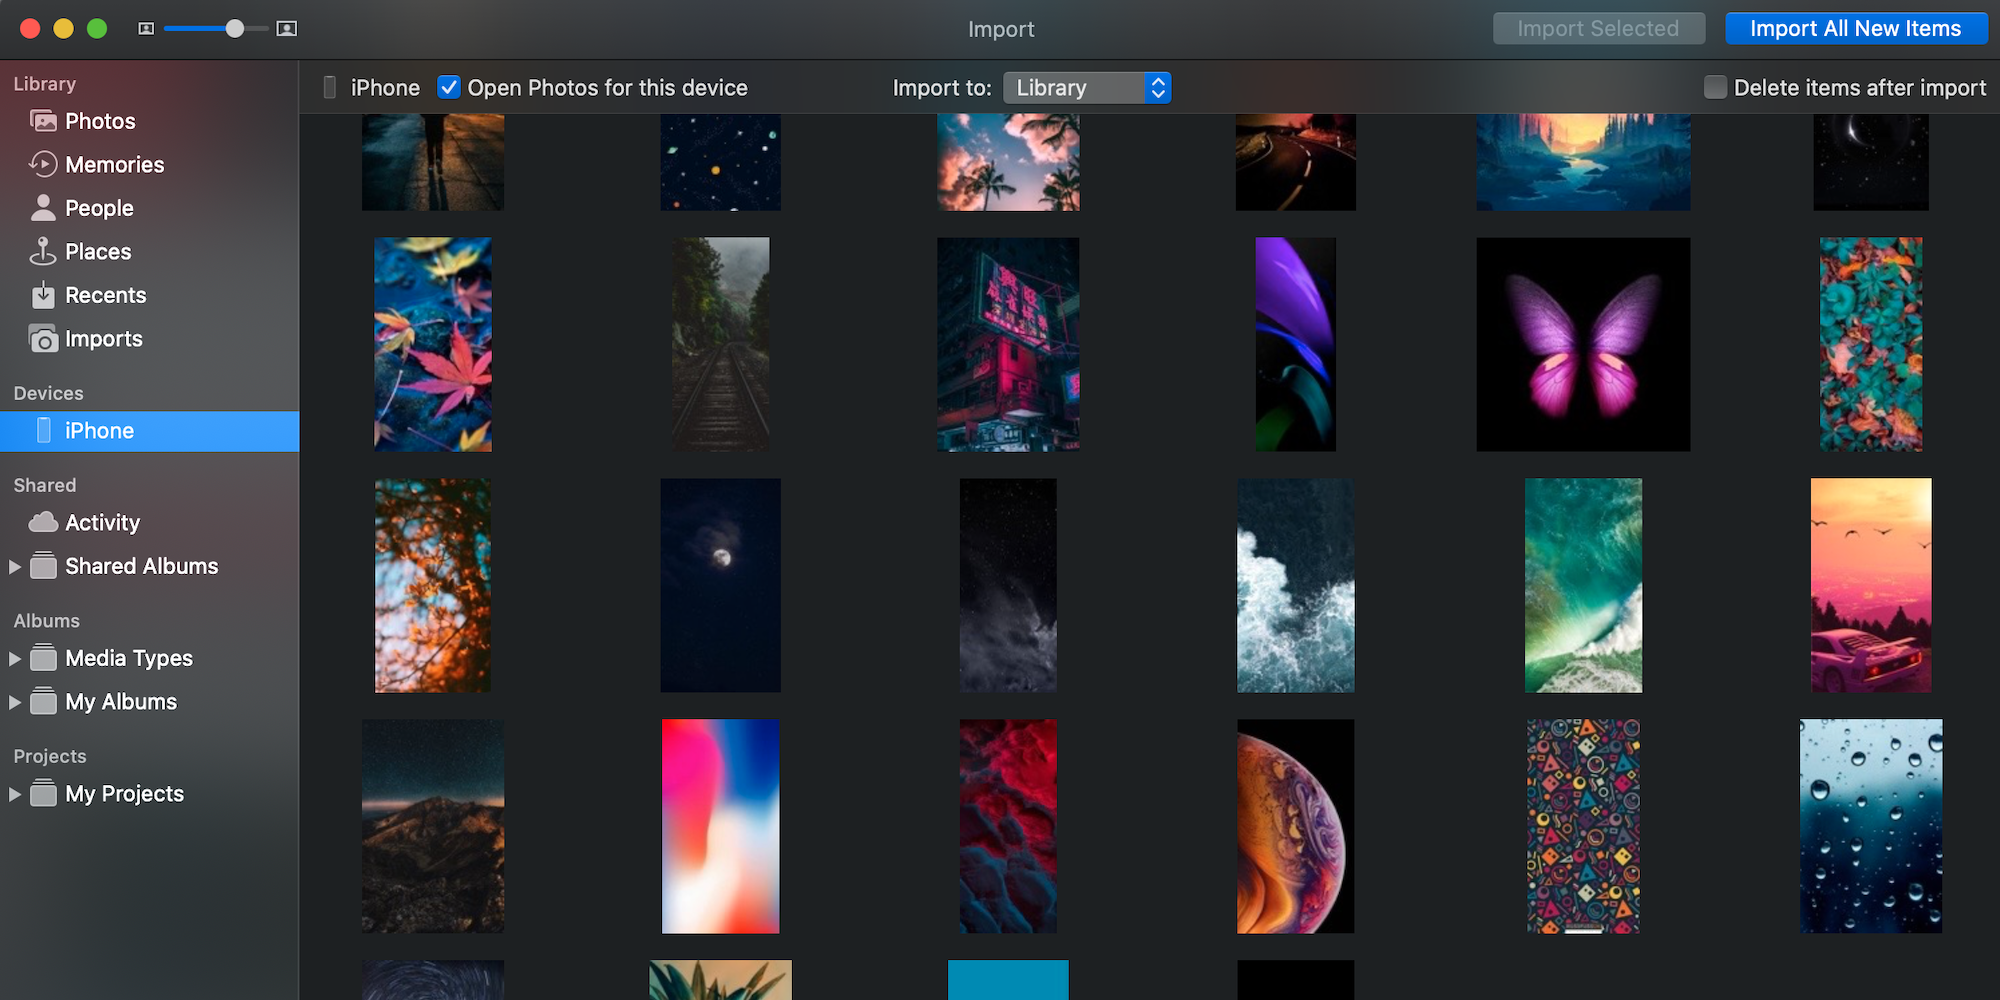Screen dimensions: 2000x1000
Task: Expand the My Projects disclosure triangle
Action: coord(15,794)
